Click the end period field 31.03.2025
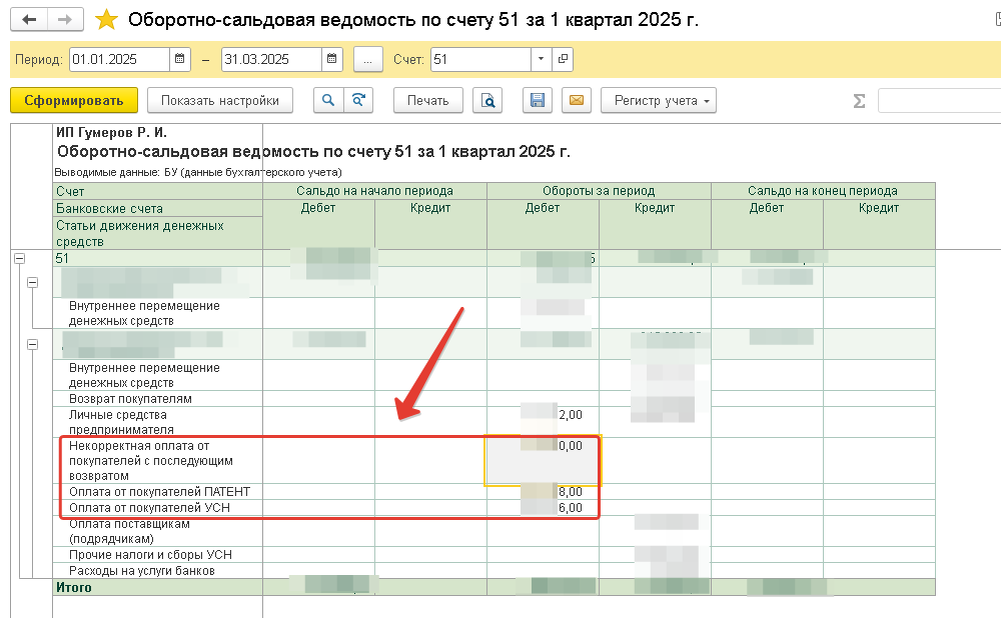 point(271,59)
